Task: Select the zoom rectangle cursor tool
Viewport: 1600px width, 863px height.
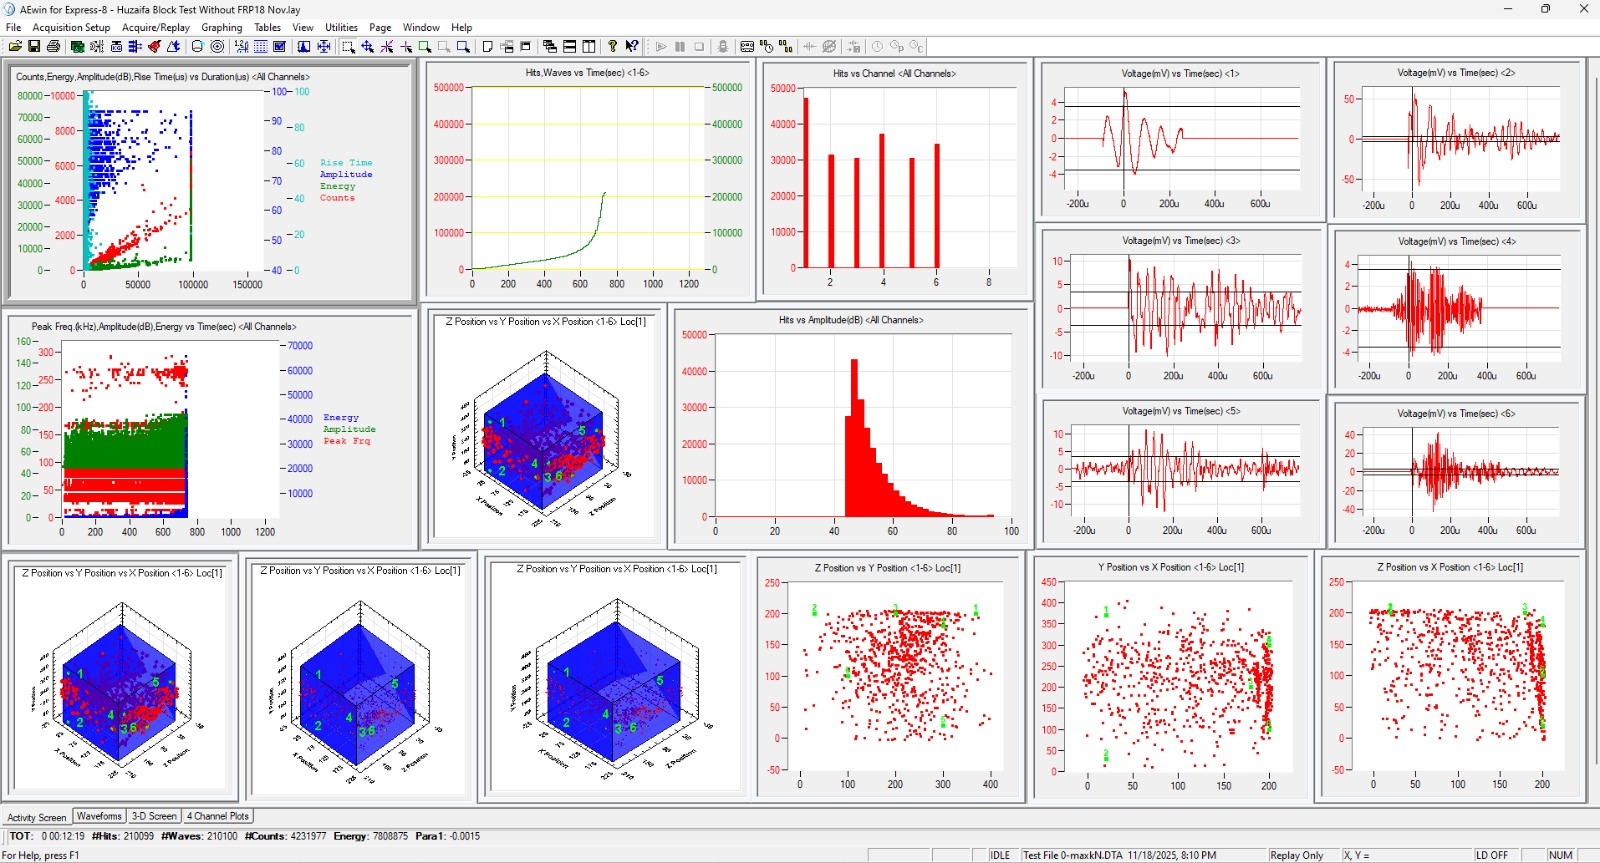Action: 348,47
